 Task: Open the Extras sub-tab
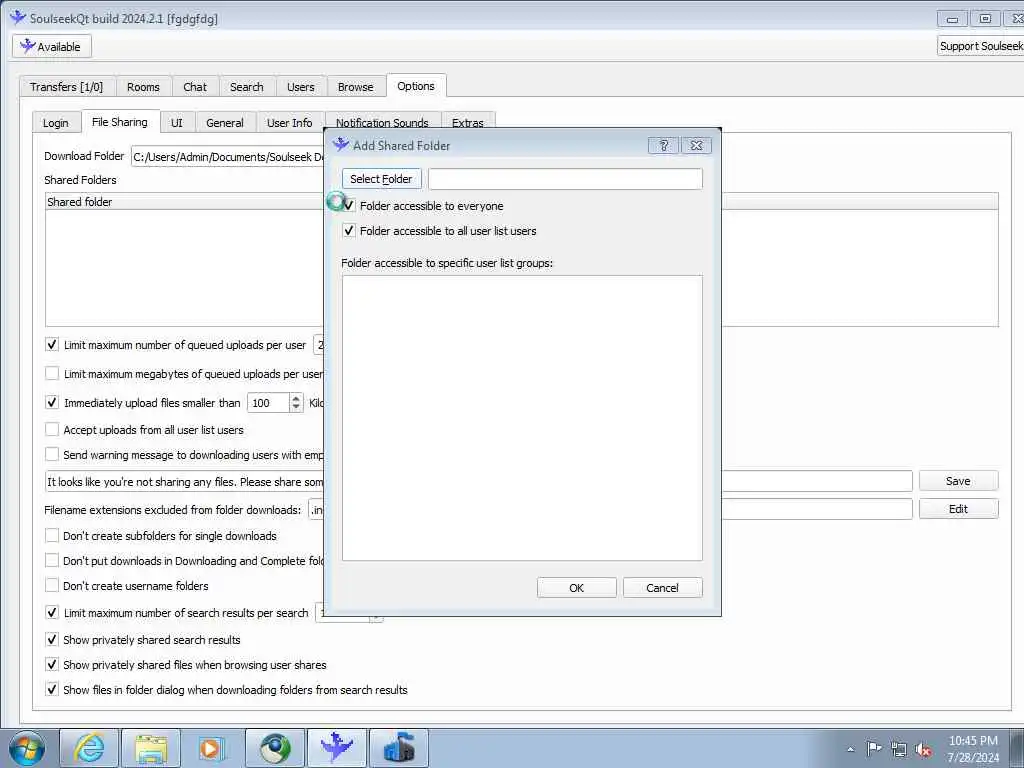click(468, 122)
